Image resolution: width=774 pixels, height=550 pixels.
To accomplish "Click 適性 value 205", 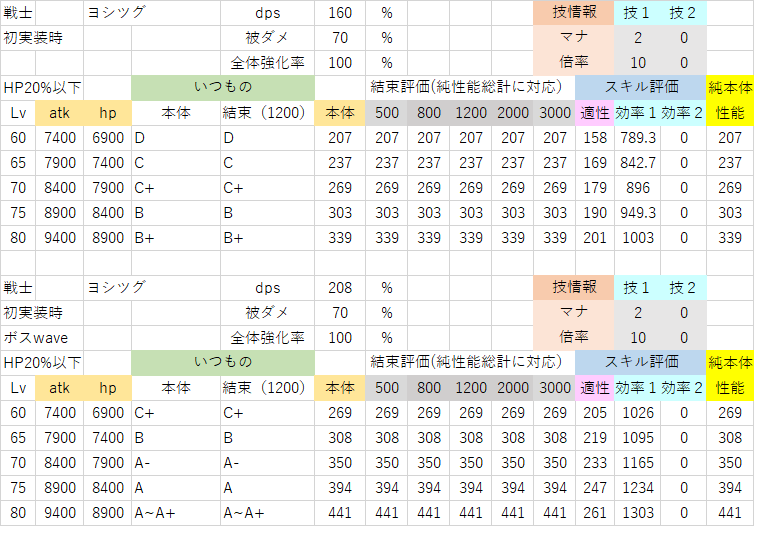I will tap(595, 413).
